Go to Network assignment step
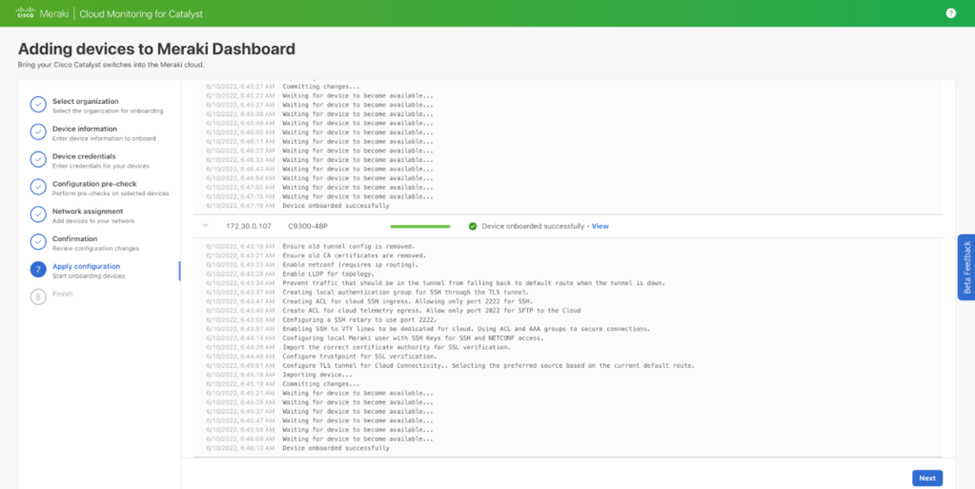Image resolution: width=975 pixels, height=489 pixels. click(x=88, y=211)
